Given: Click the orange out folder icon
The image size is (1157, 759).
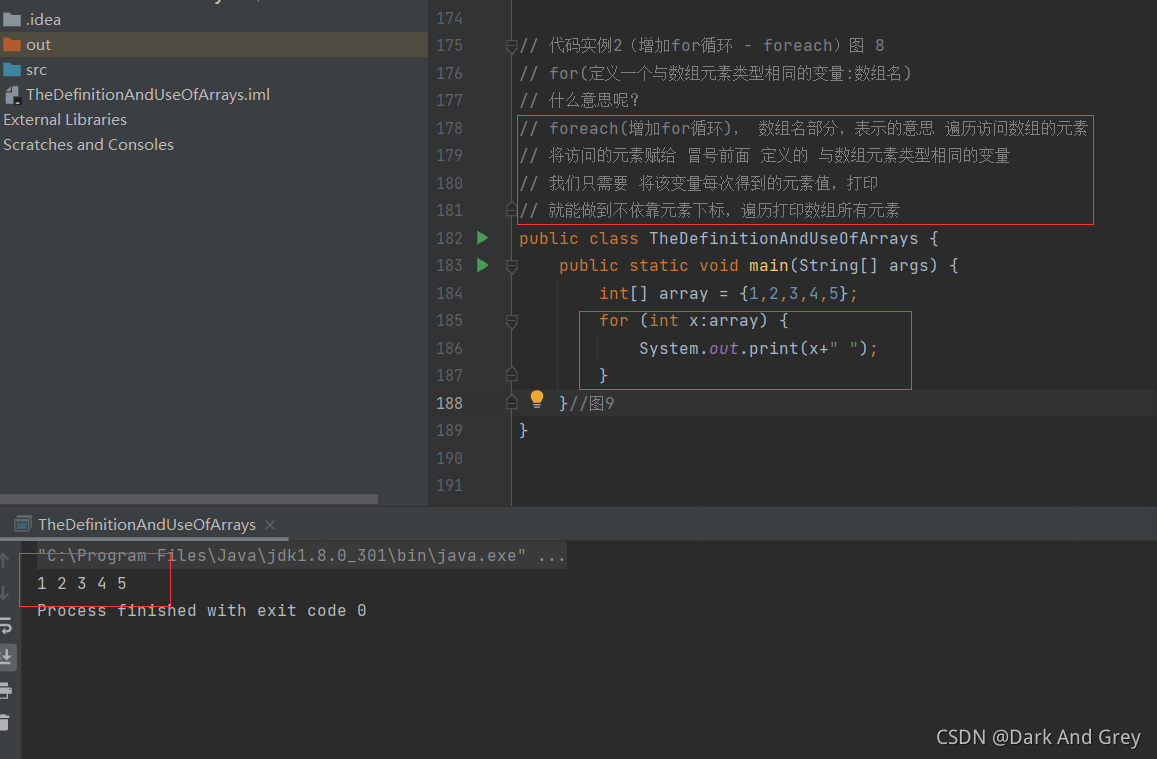Looking at the screenshot, I should tap(12, 44).
